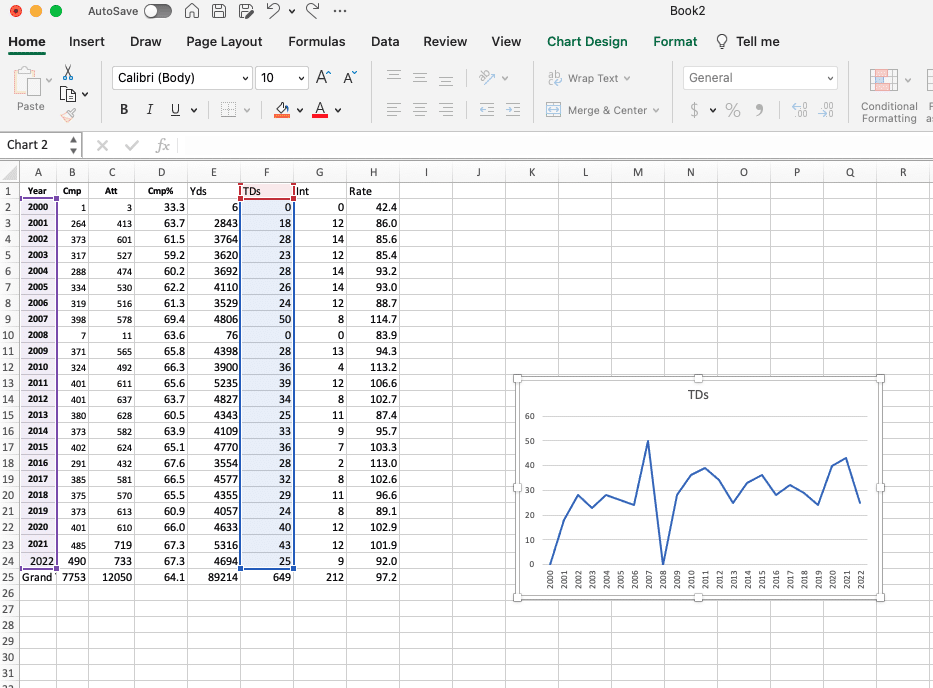This screenshot has width=933, height=688.
Task: Apply the red Font Color swatch
Action: 320,110
